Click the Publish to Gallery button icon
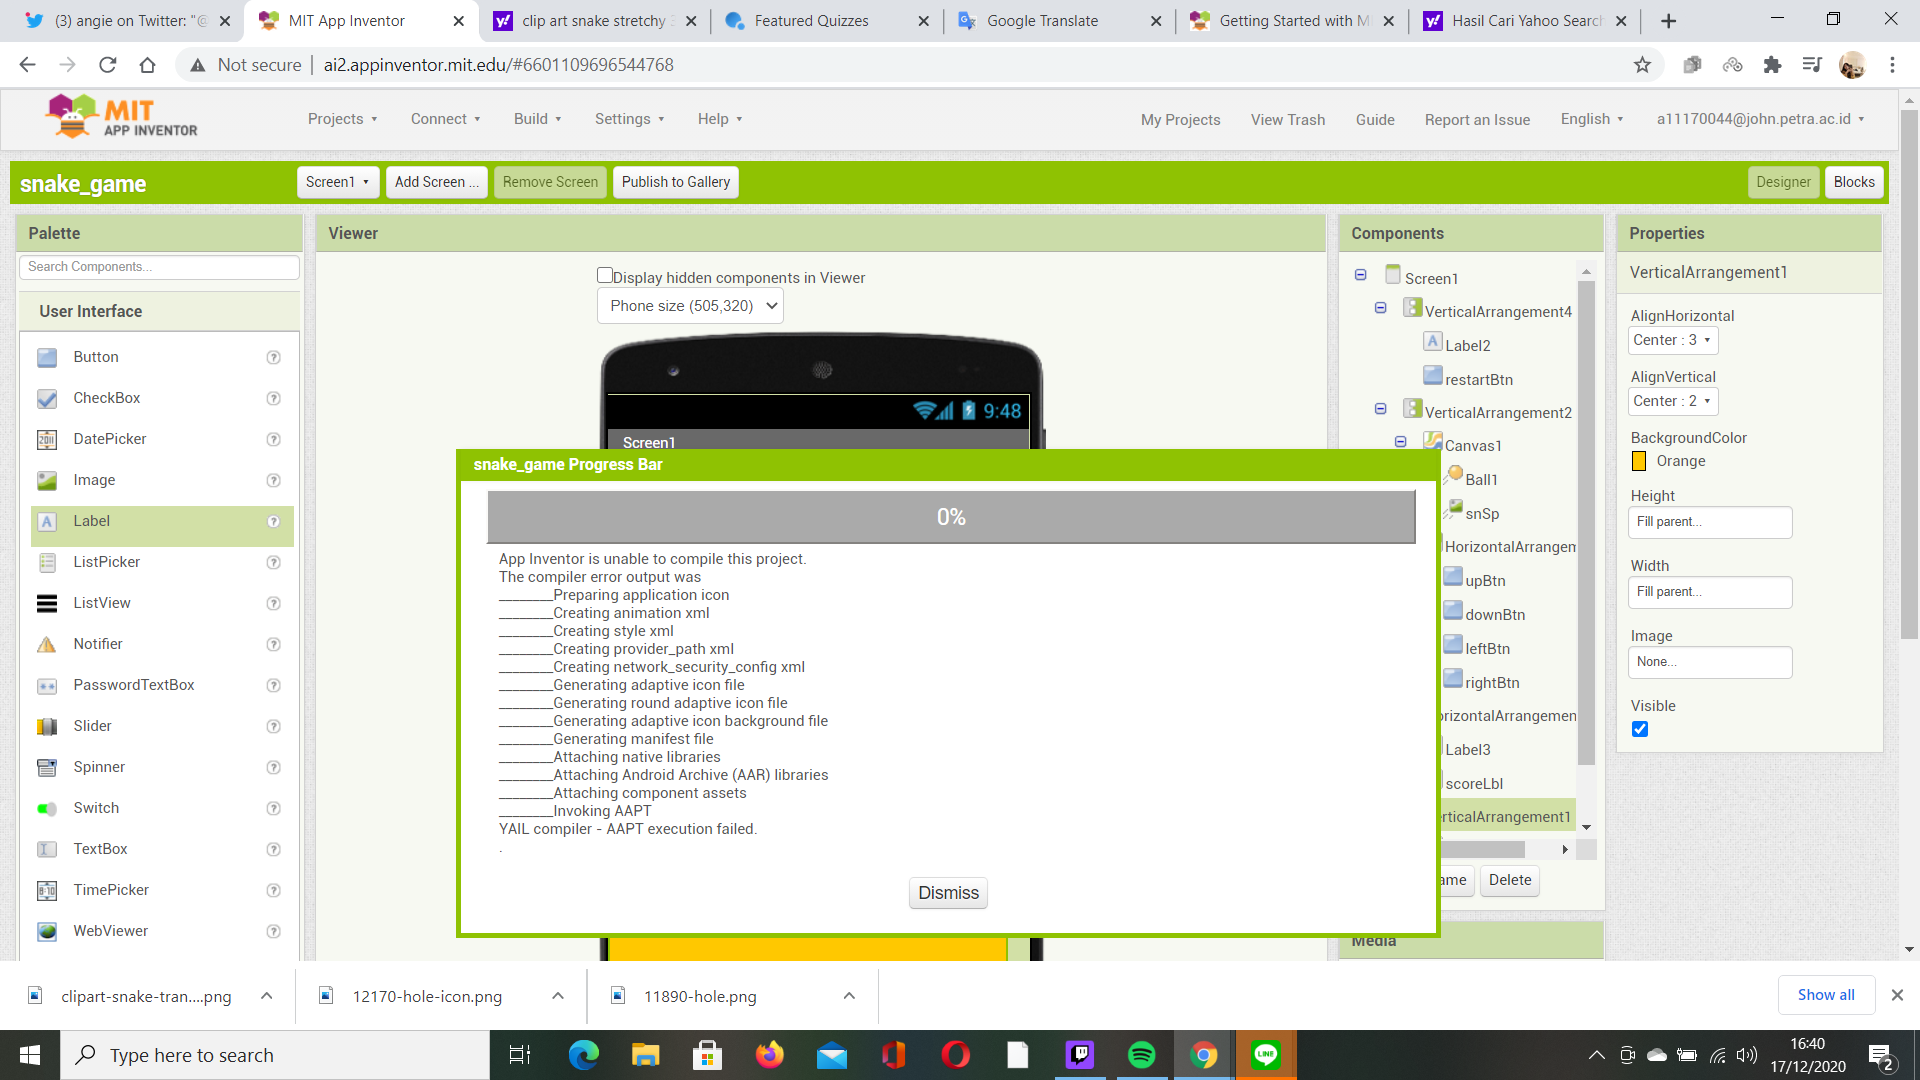 click(x=676, y=182)
